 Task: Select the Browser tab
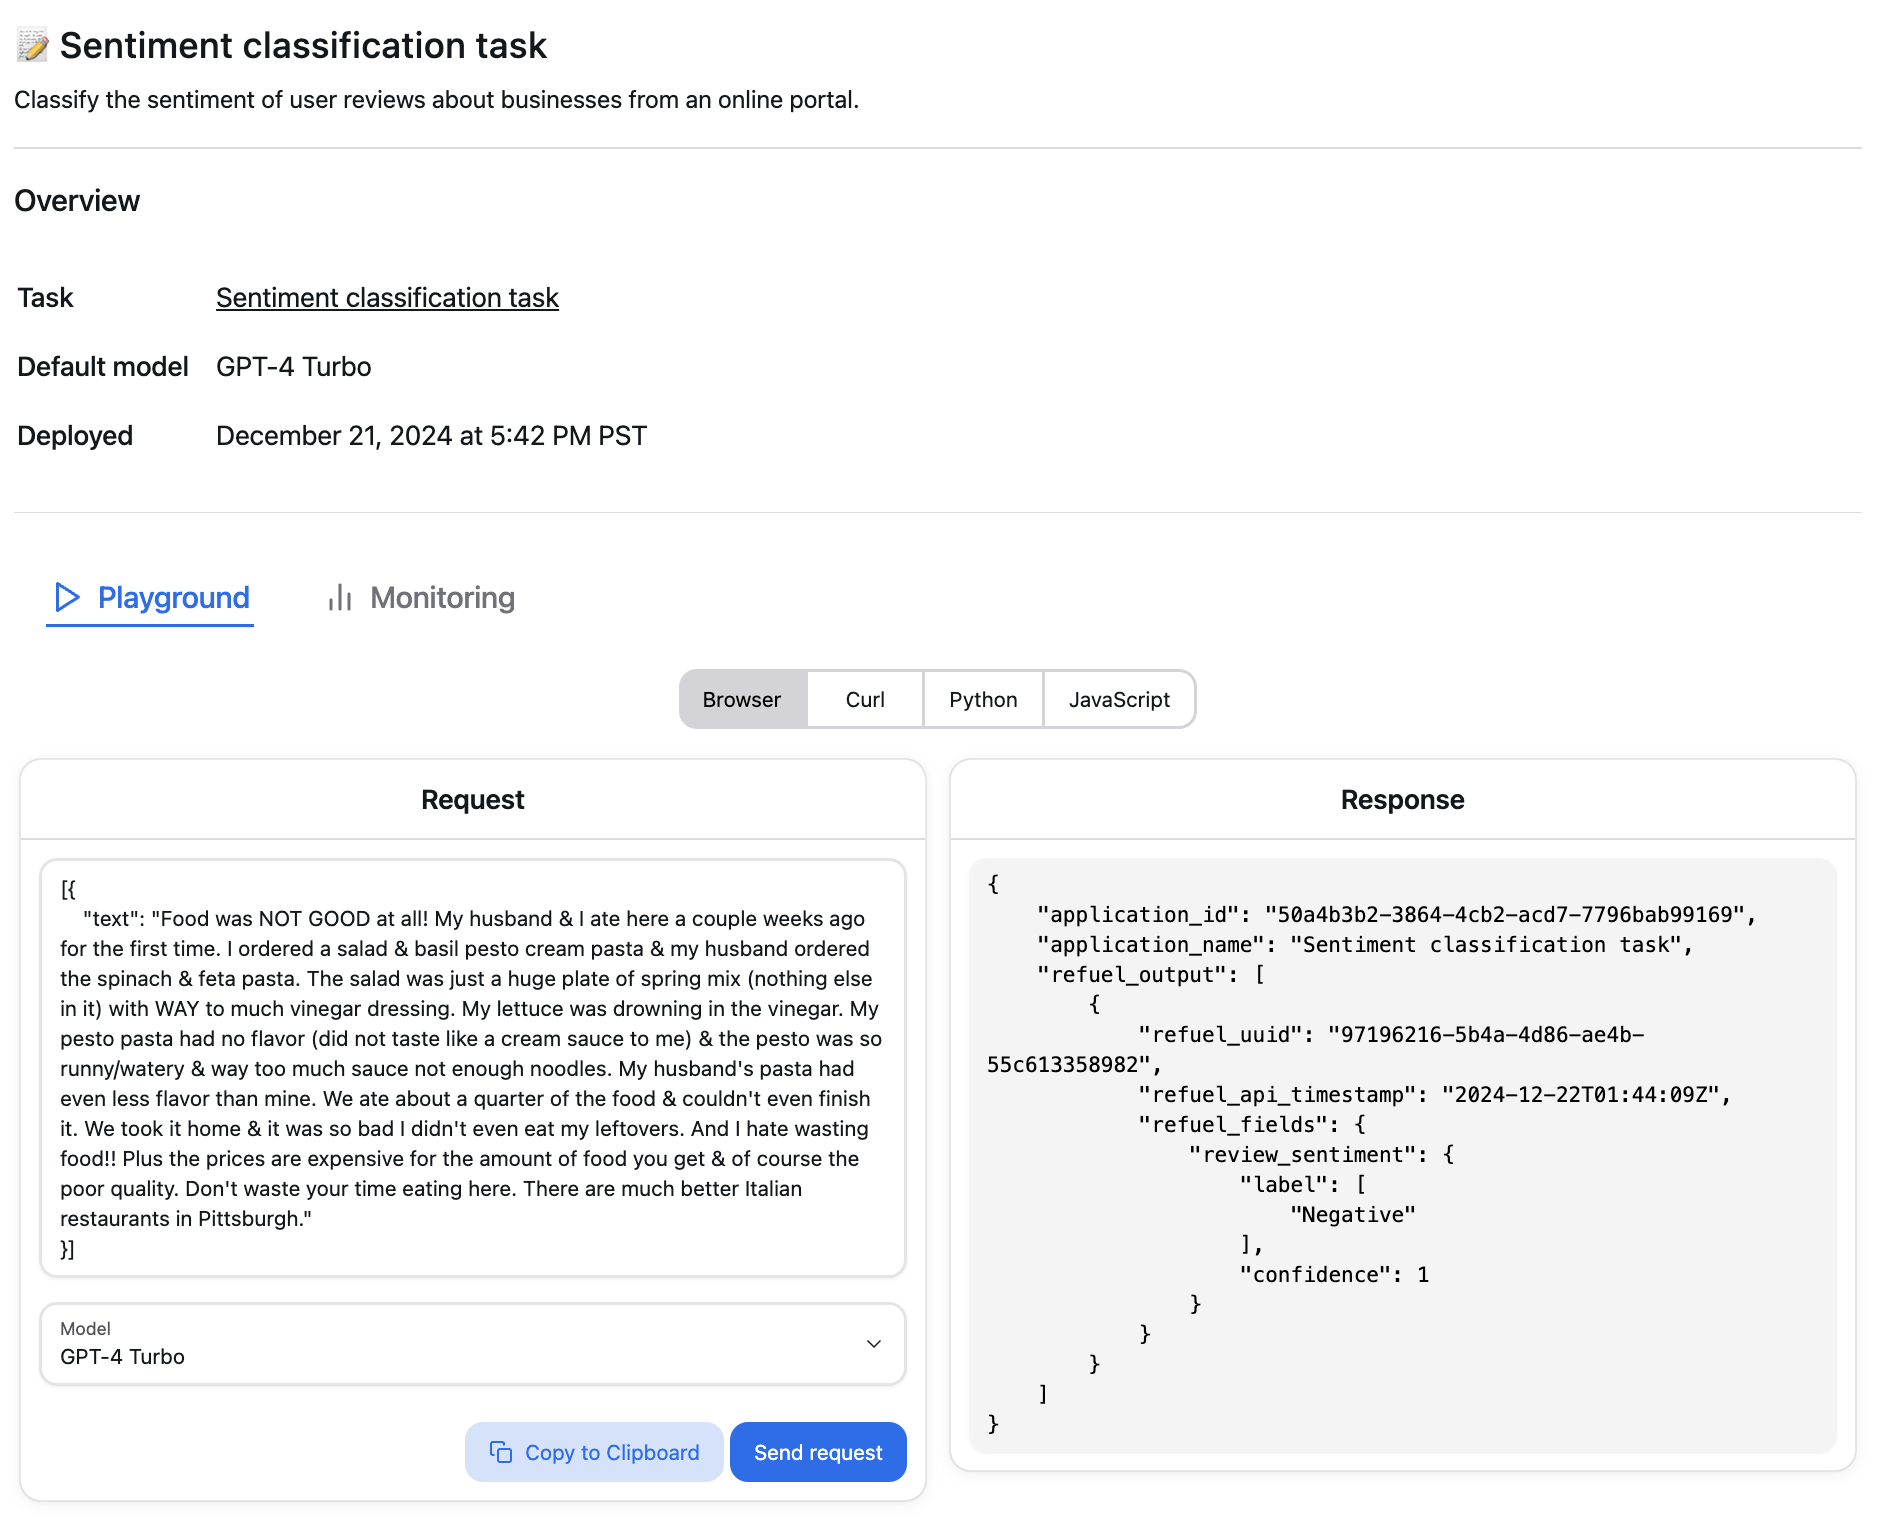741,699
